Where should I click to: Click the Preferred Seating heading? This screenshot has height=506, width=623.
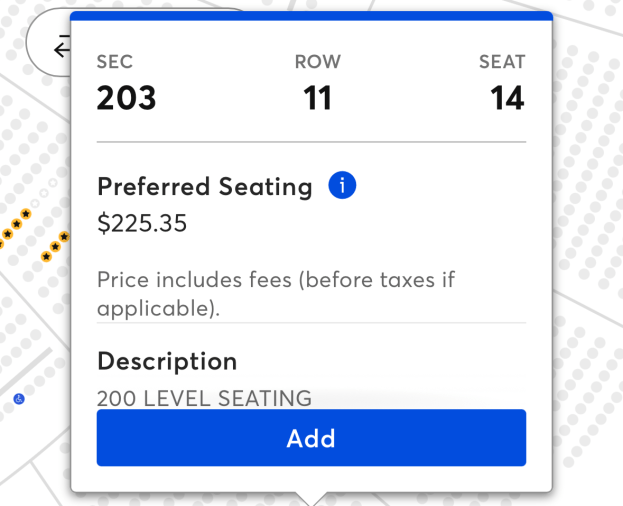tap(204, 186)
